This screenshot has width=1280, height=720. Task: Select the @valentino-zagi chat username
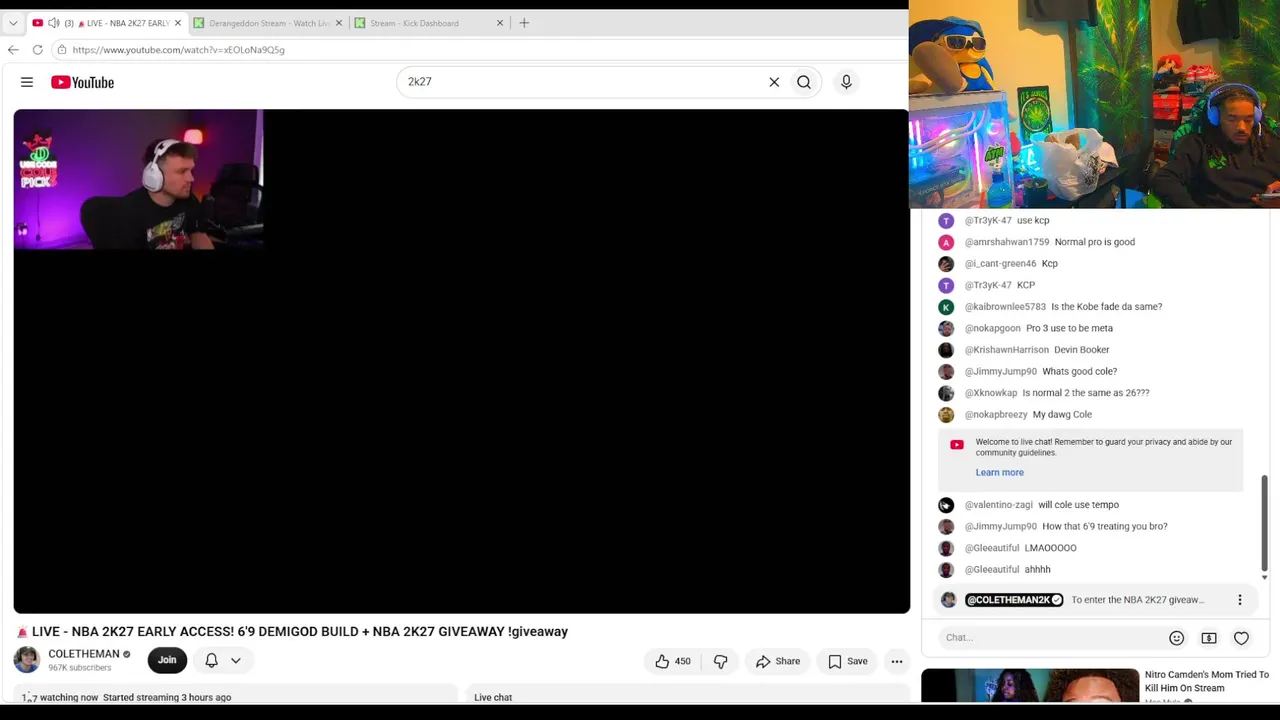point(999,505)
